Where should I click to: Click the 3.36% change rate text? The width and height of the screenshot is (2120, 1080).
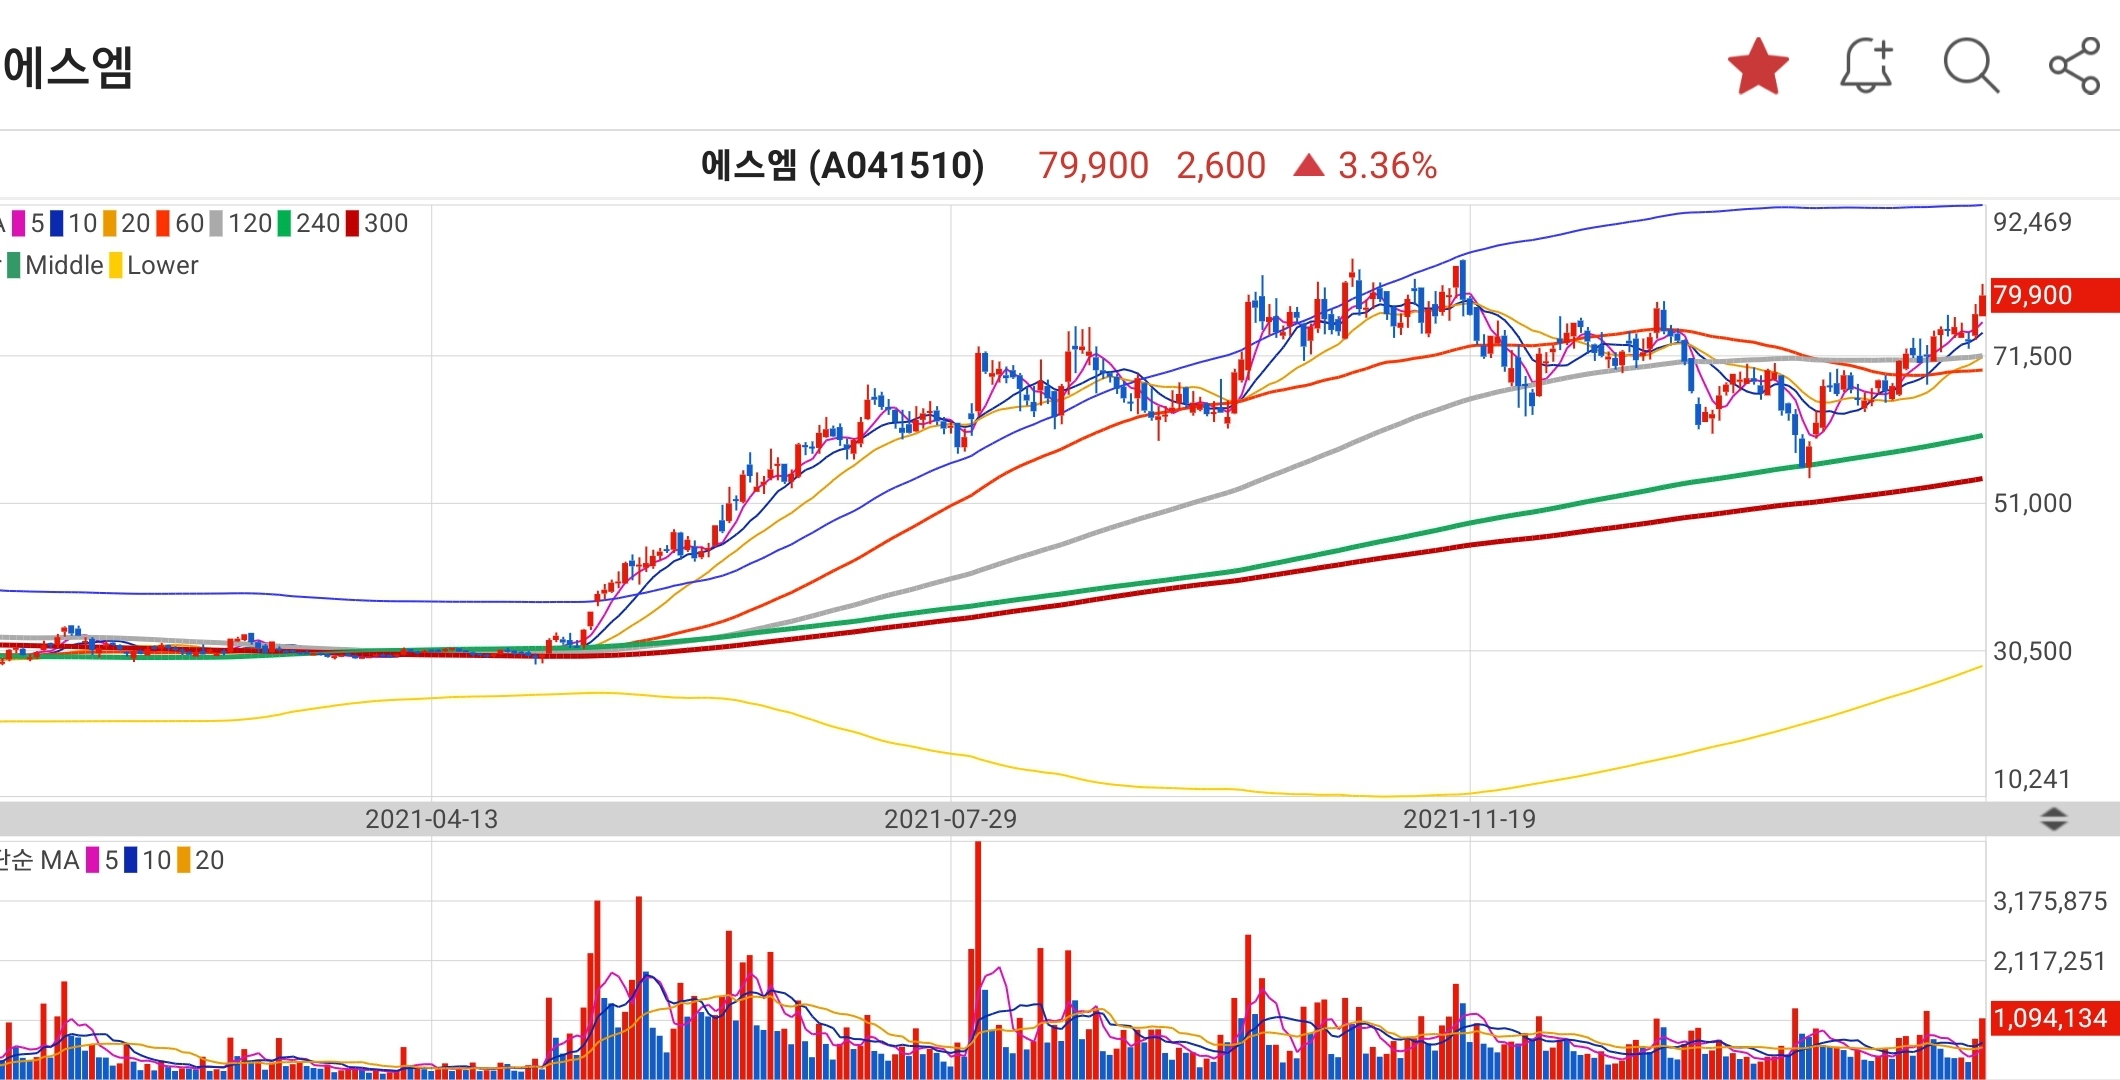point(1387,166)
